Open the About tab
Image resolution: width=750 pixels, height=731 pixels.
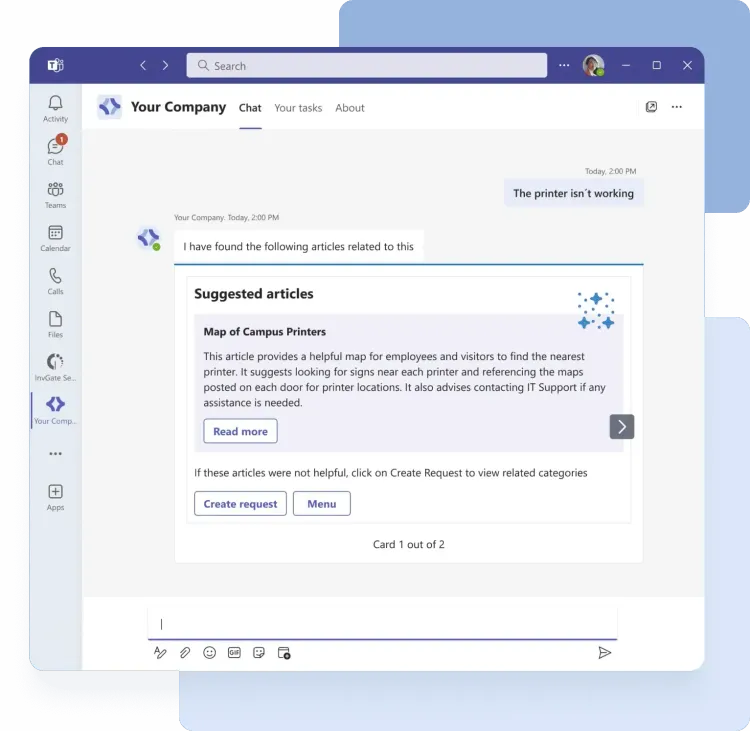point(350,108)
